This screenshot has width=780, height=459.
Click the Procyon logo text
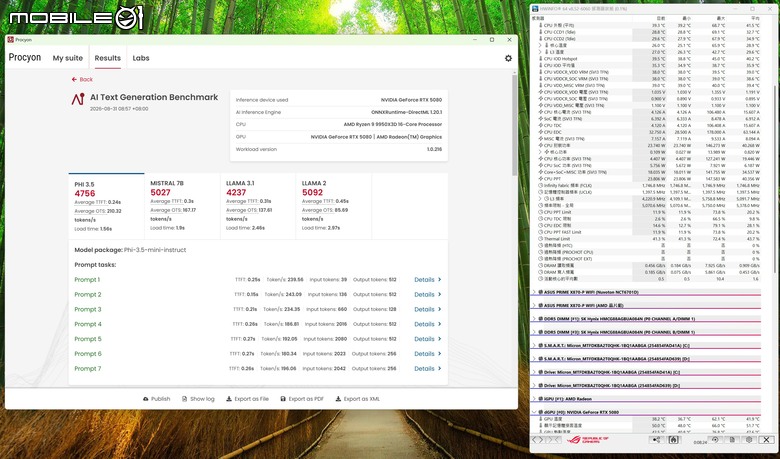tap(25, 58)
